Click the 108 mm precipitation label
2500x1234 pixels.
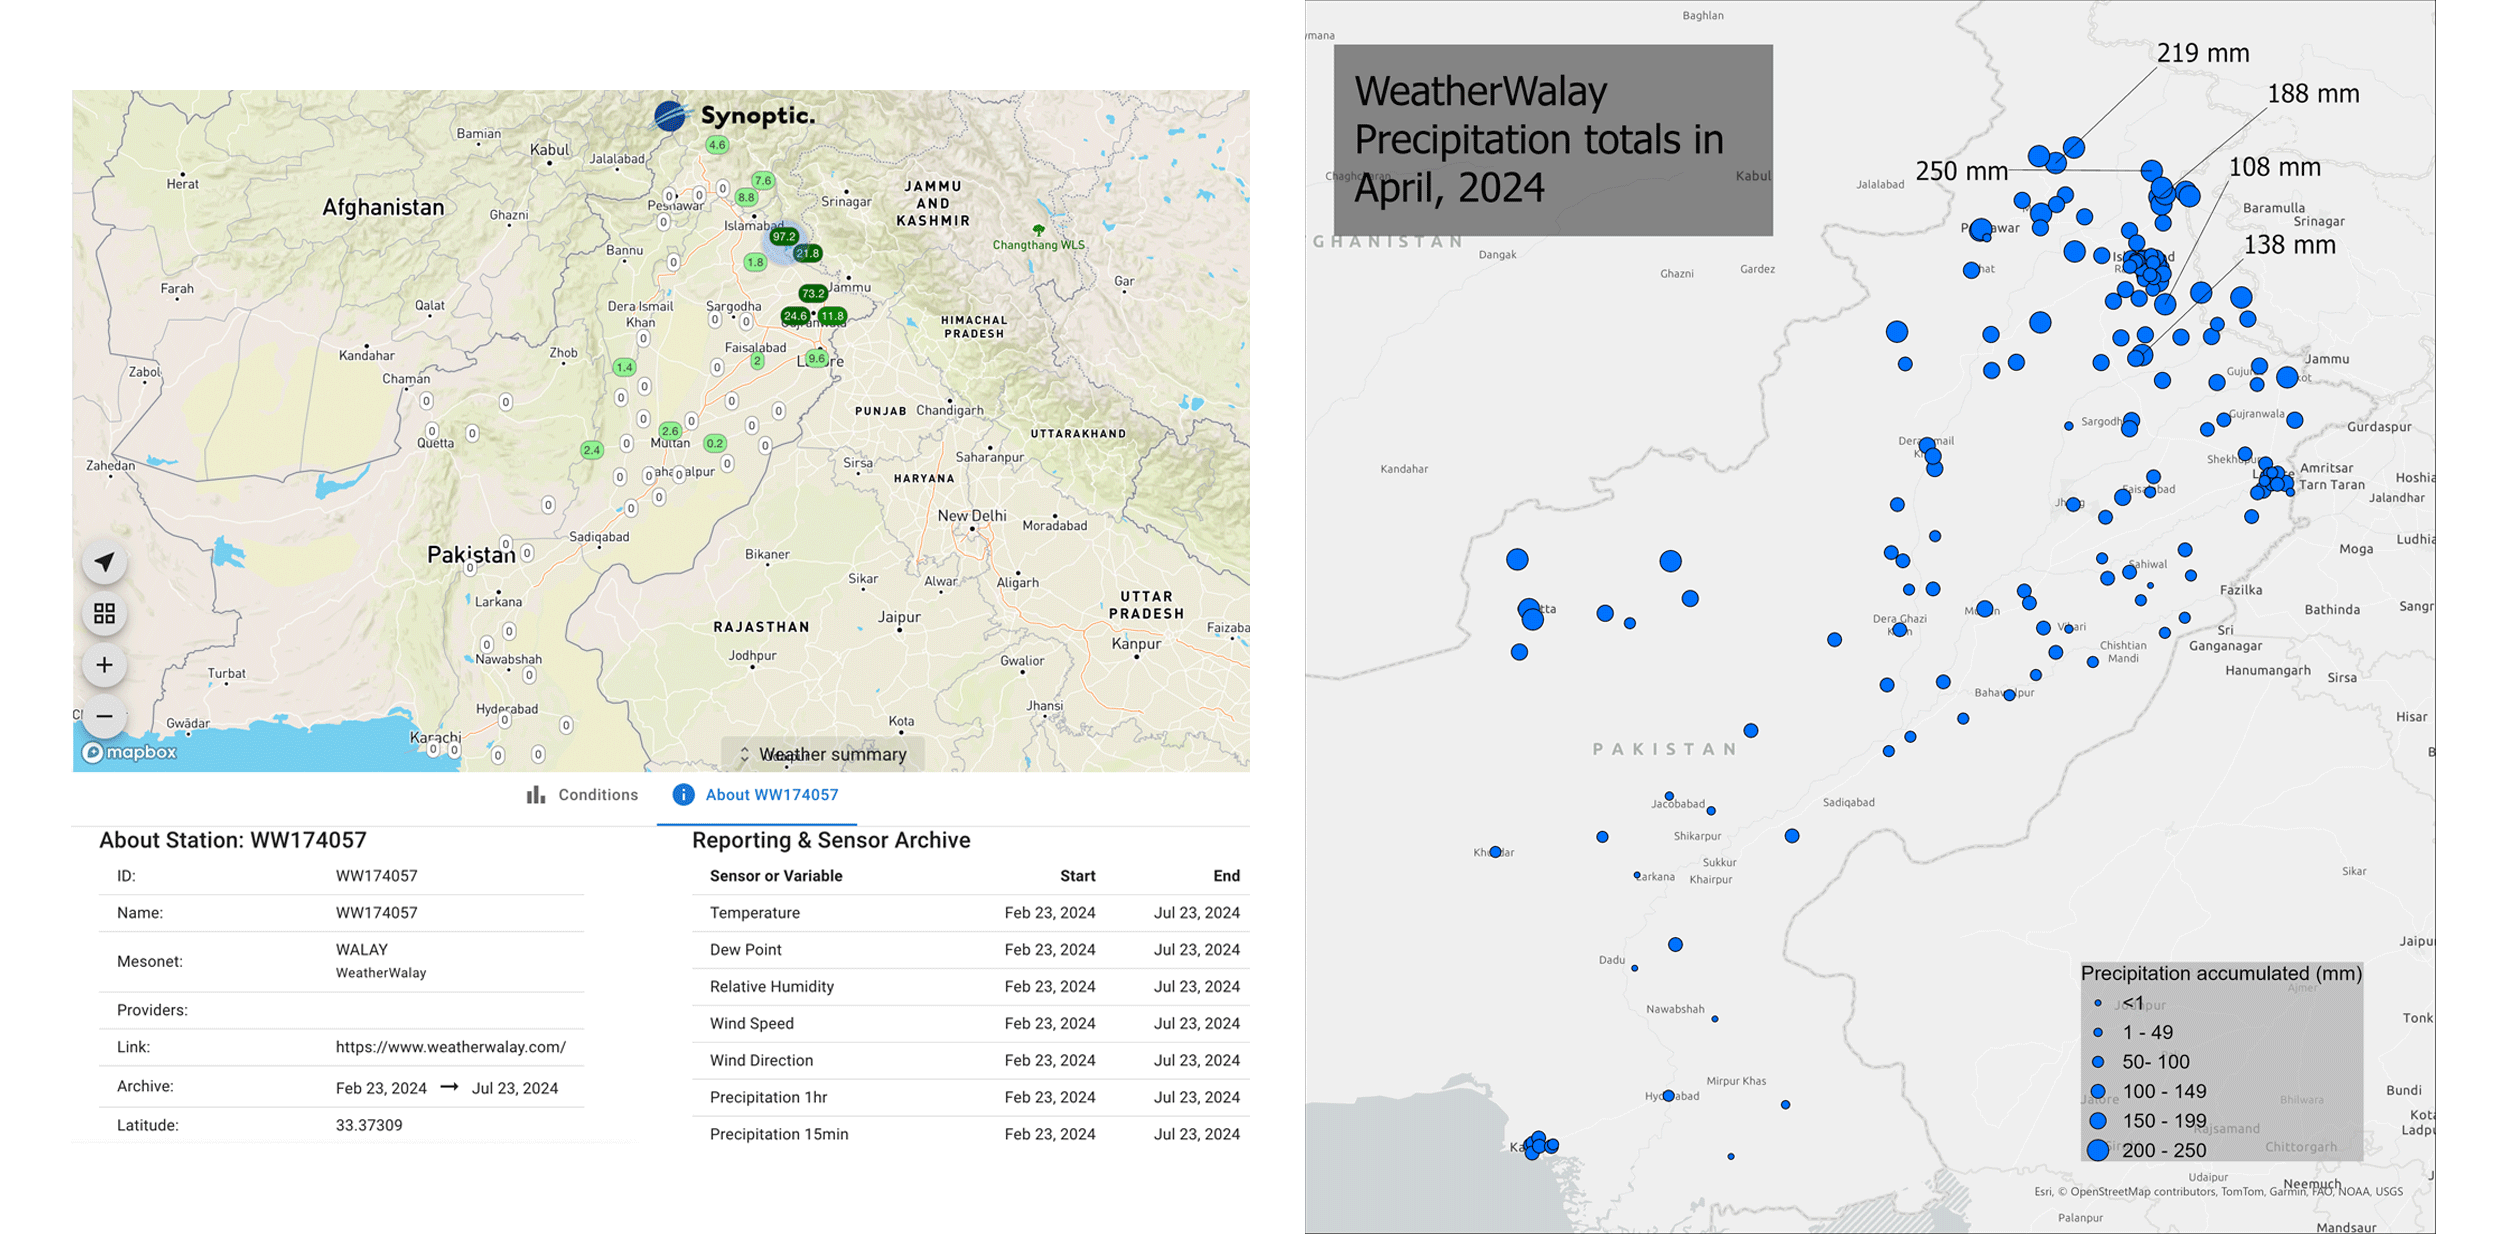2274,167
